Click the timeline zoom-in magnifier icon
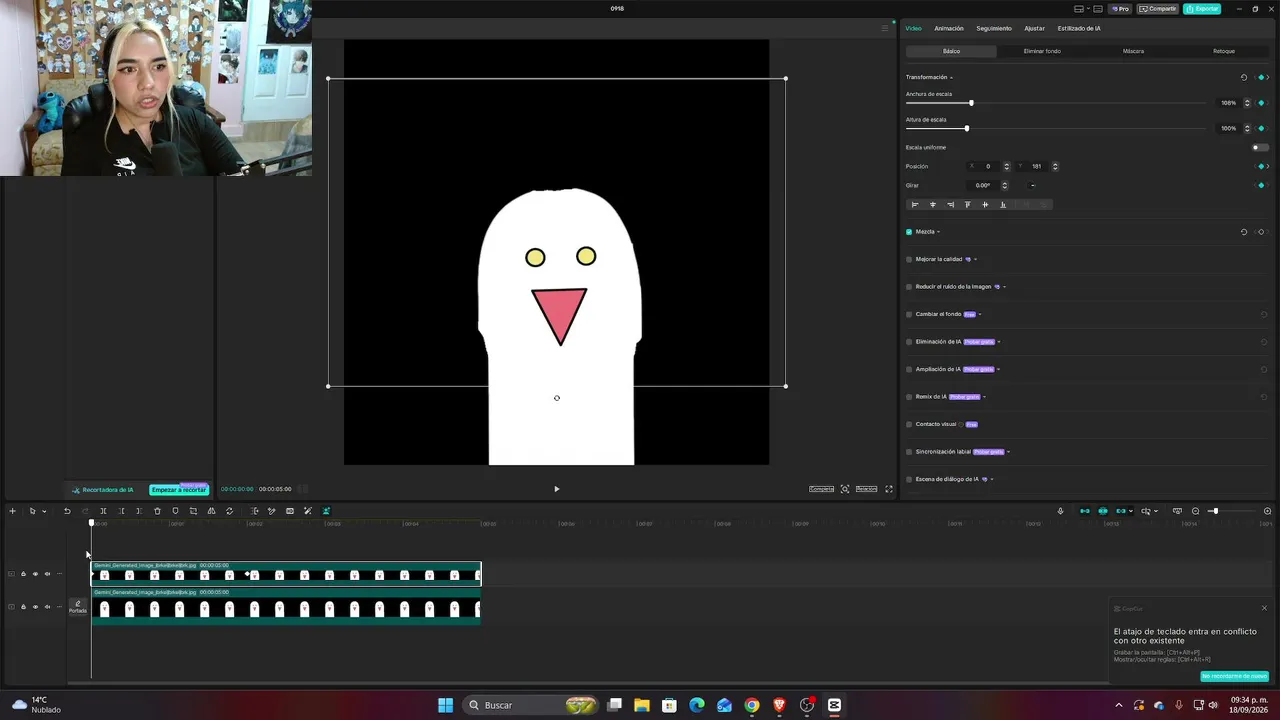The image size is (1280, 720). [1267, 511]
